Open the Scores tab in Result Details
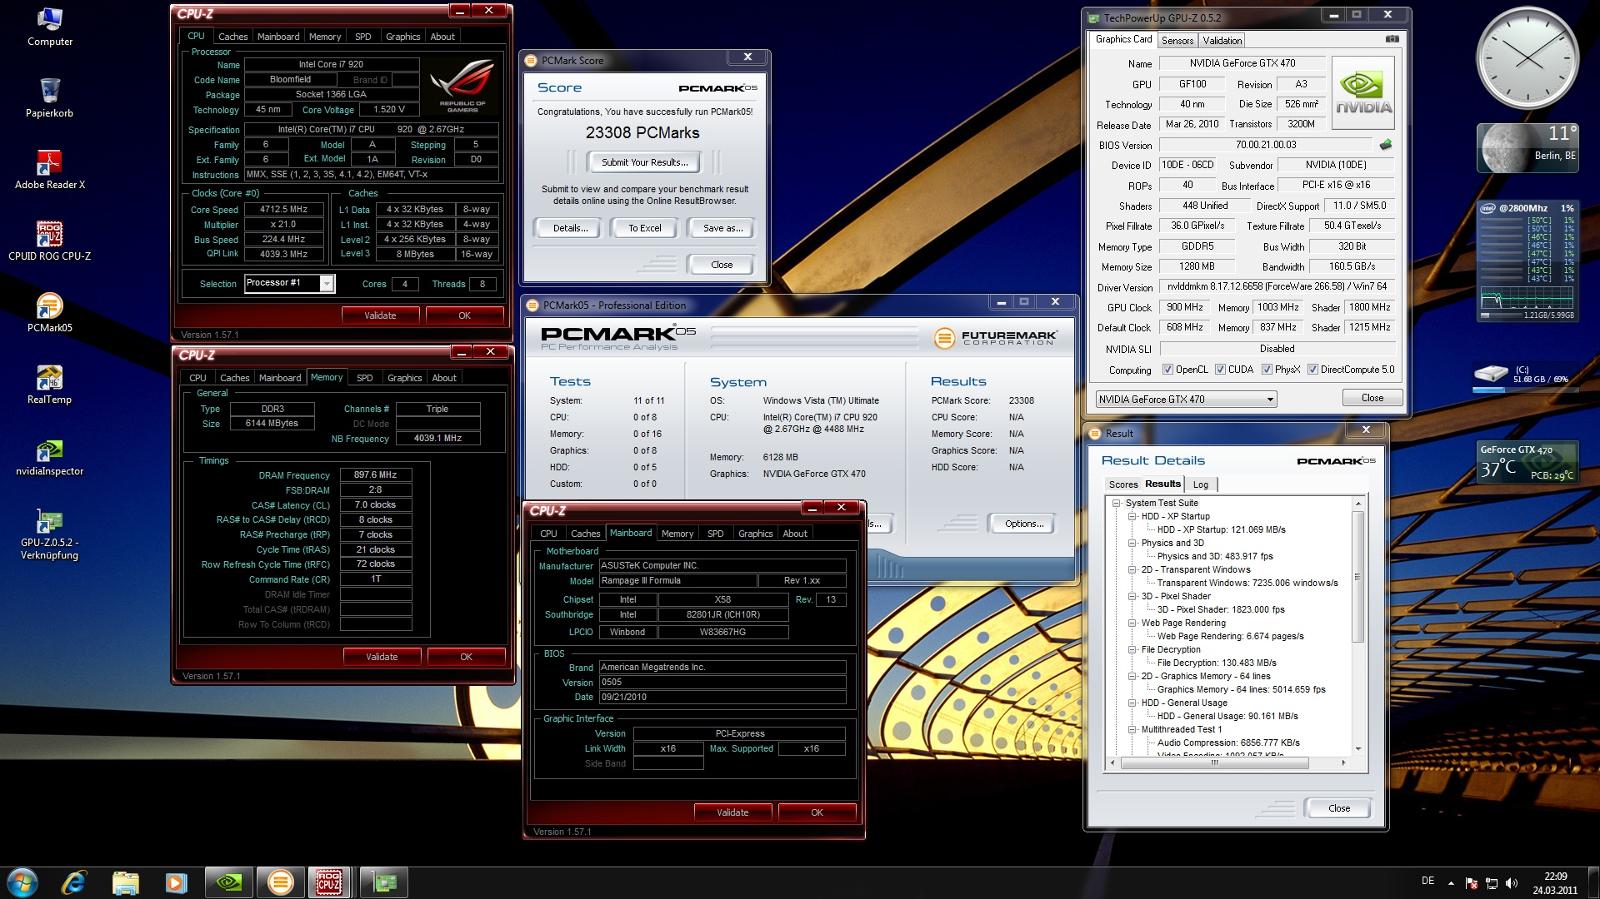 [1123, 484]
